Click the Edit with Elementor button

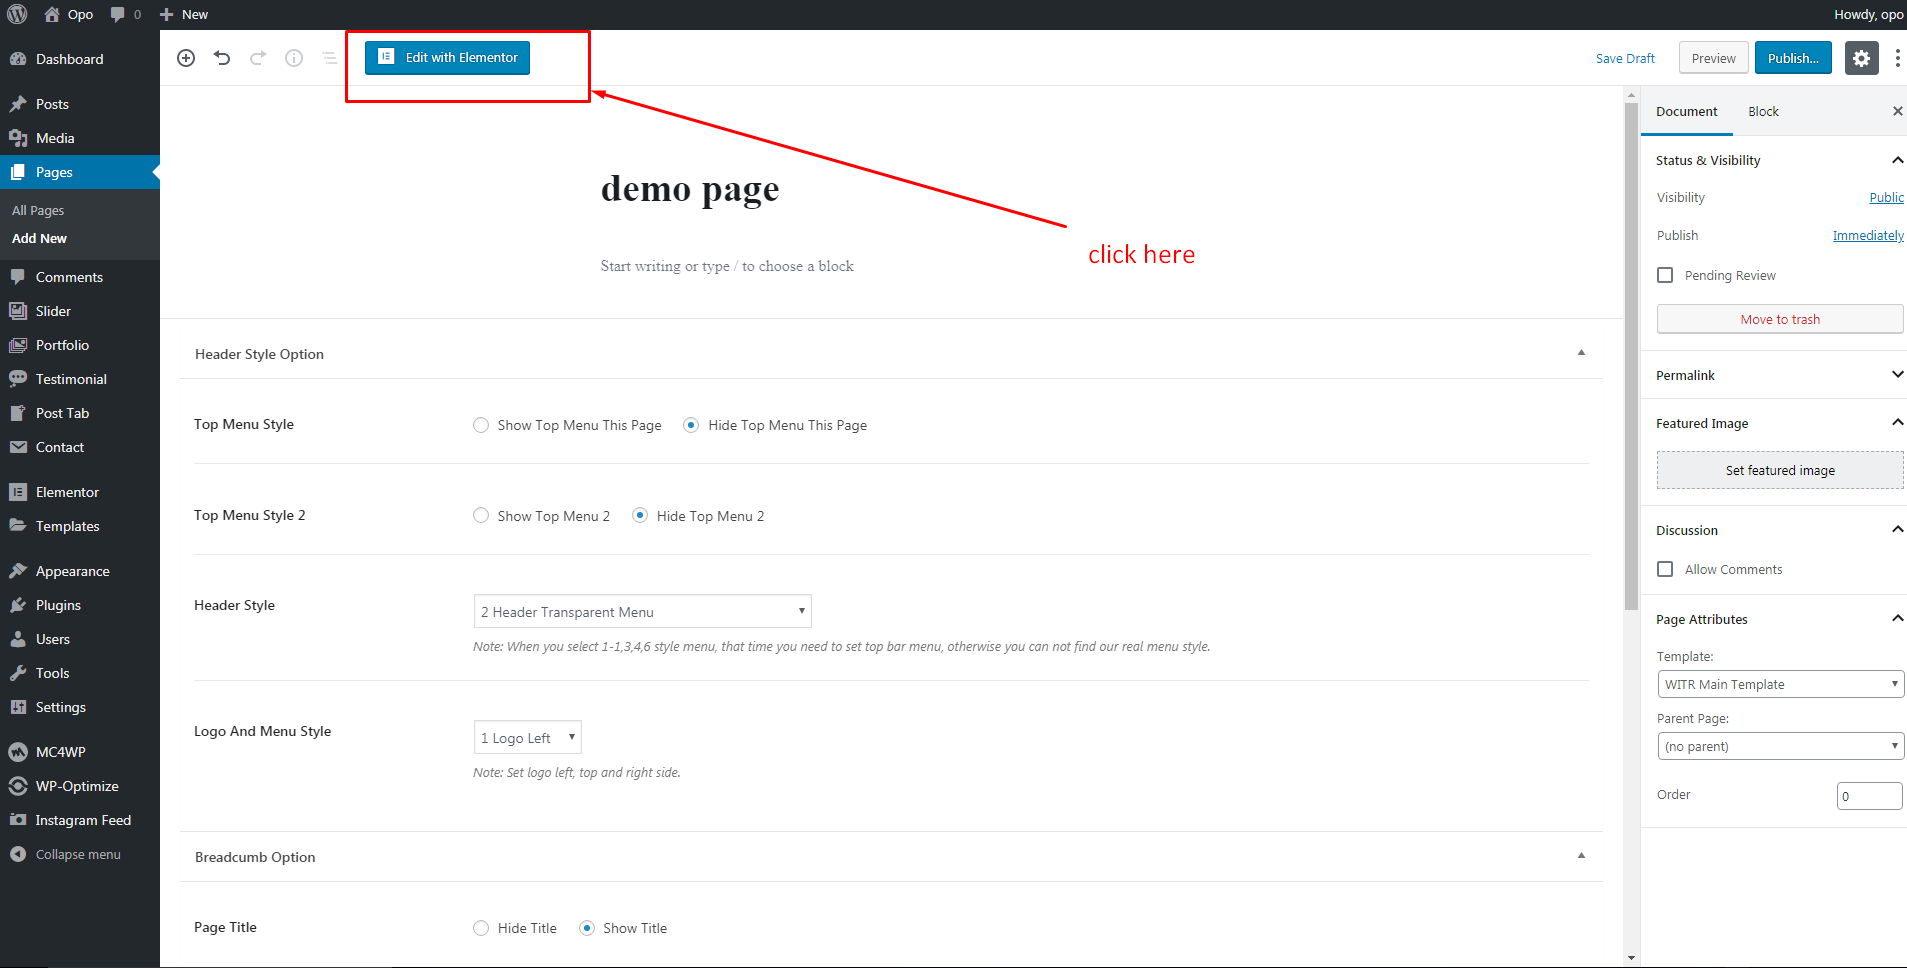click(447, 57)
